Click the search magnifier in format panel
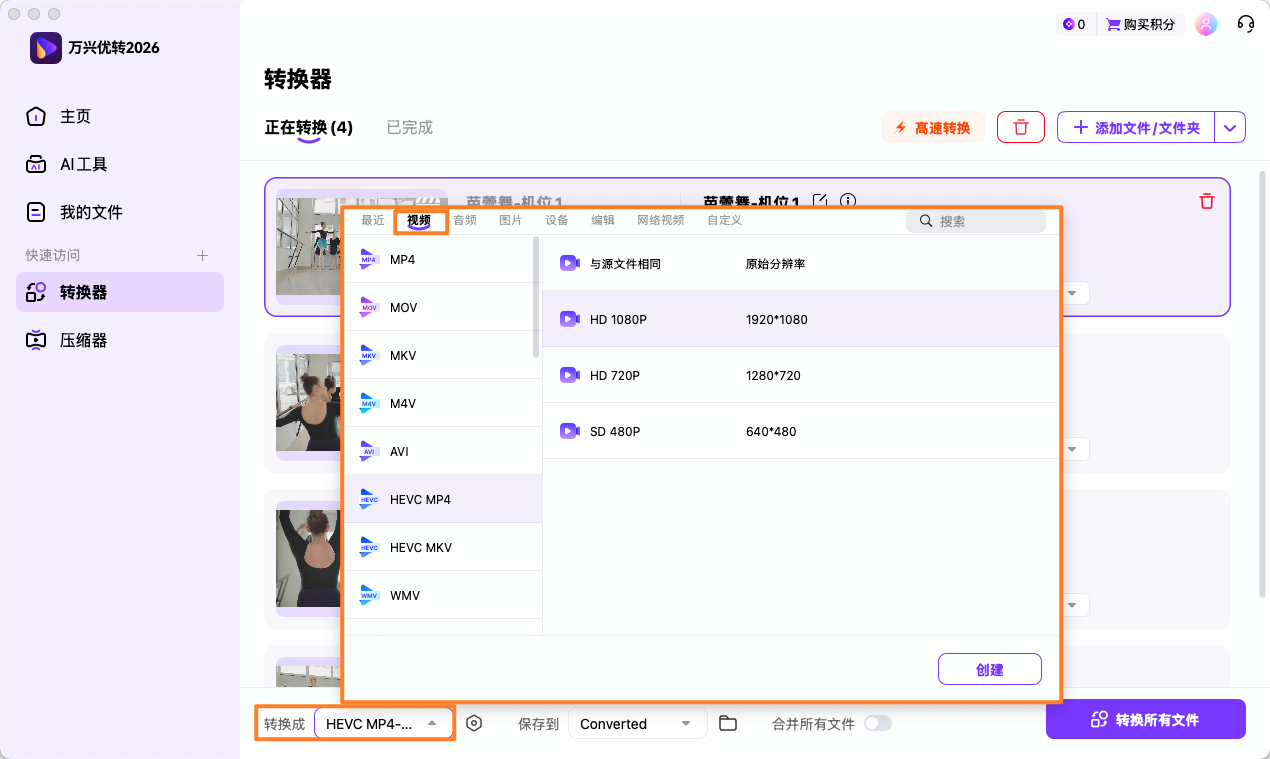 click(x=925, y=221)
